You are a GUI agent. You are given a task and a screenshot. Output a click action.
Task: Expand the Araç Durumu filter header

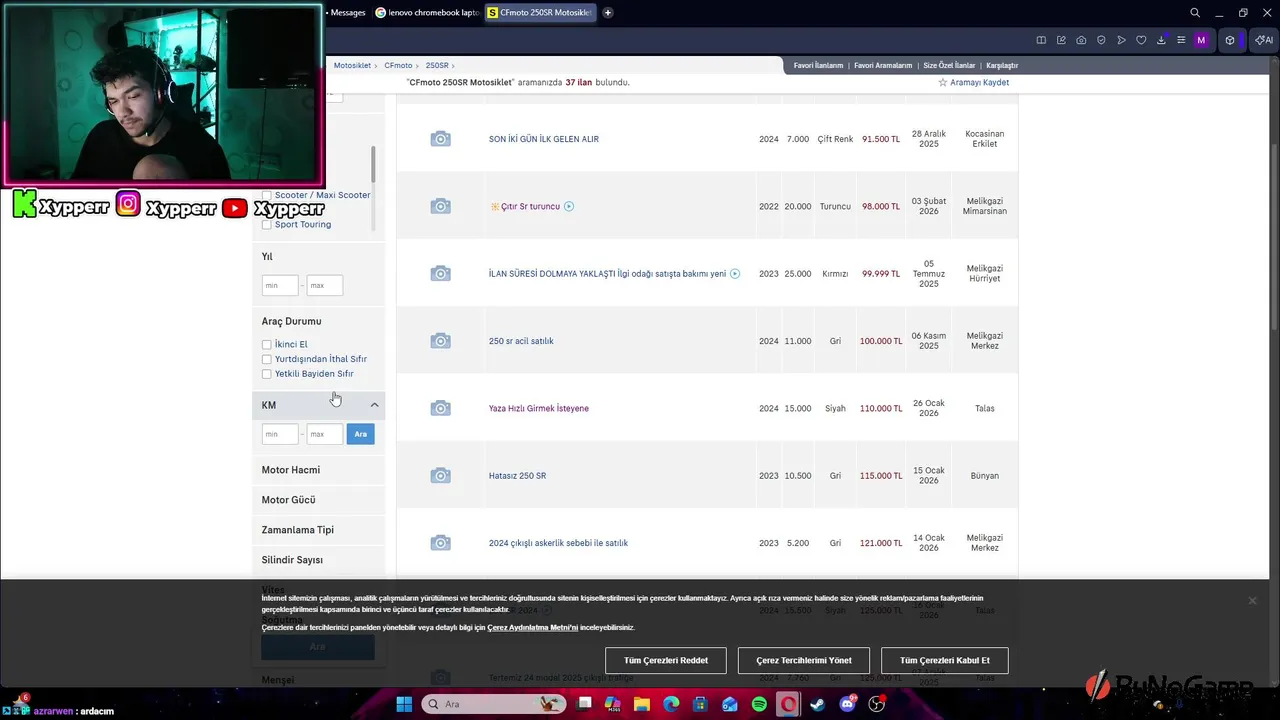tap(319, 322)
